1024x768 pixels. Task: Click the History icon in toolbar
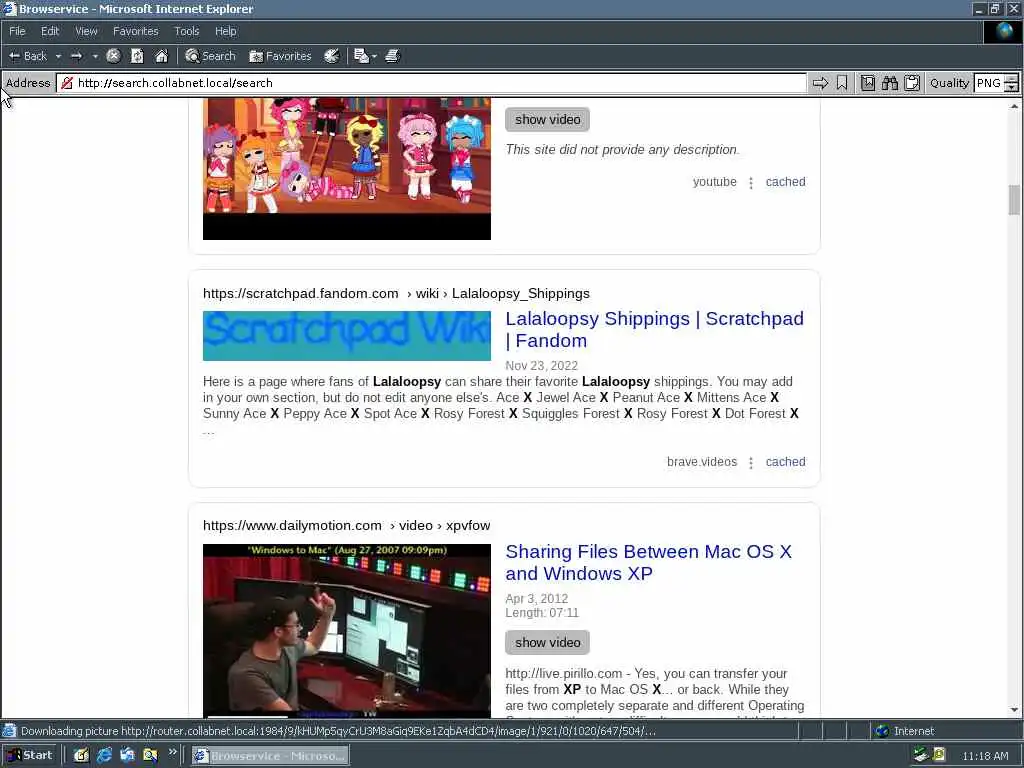[x=331, y=56]
